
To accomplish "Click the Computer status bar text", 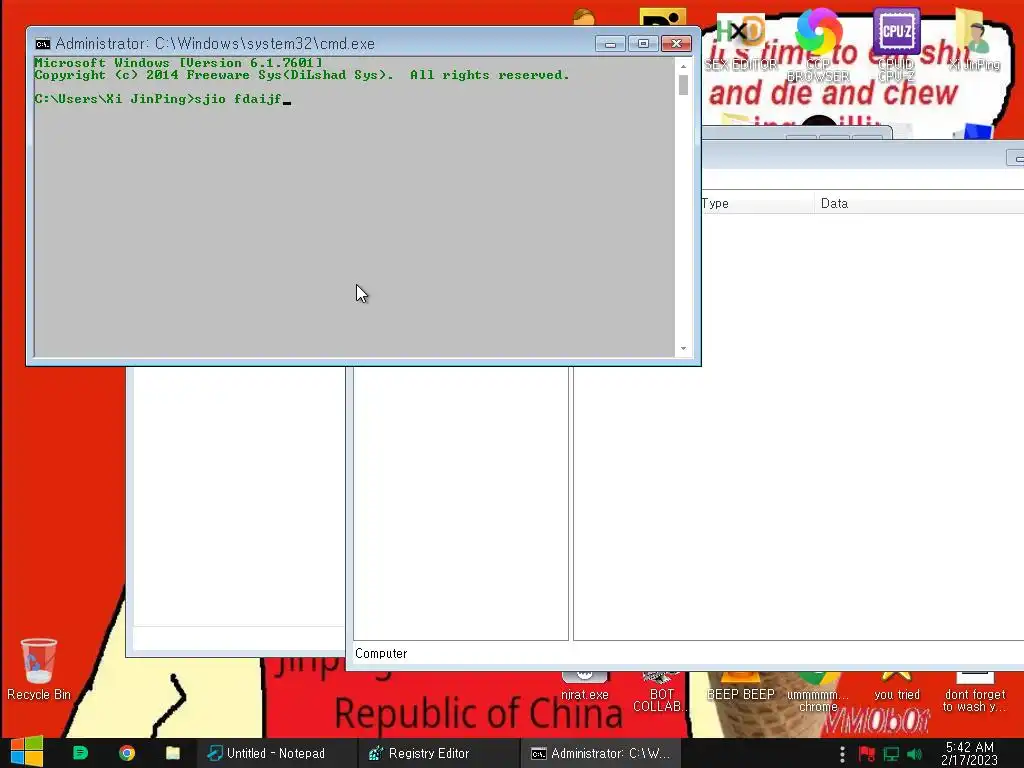I will tap(381, 654).
